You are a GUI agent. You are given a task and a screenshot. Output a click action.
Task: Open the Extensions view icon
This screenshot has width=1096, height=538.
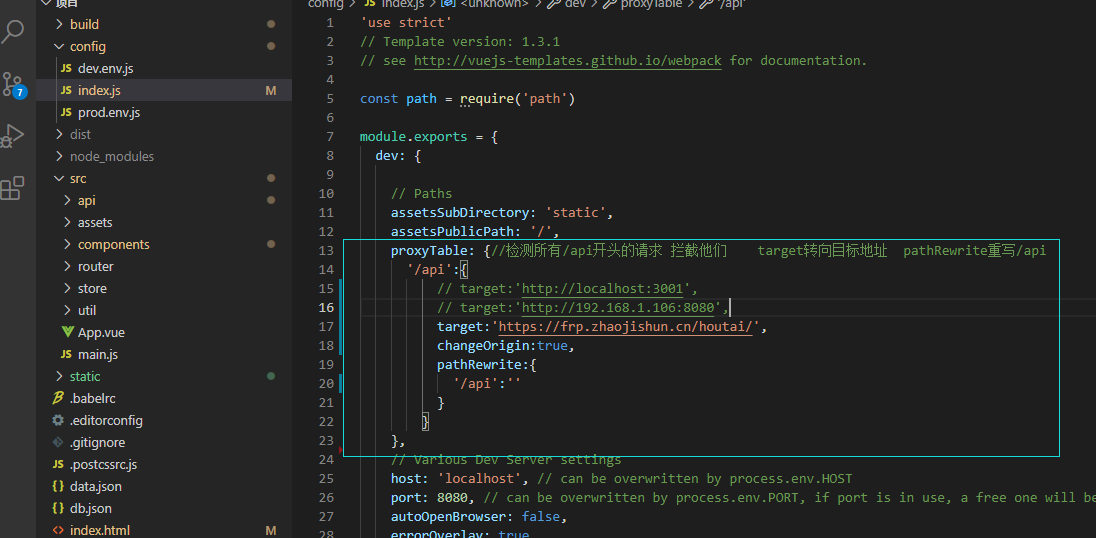[x=13, y=188]
